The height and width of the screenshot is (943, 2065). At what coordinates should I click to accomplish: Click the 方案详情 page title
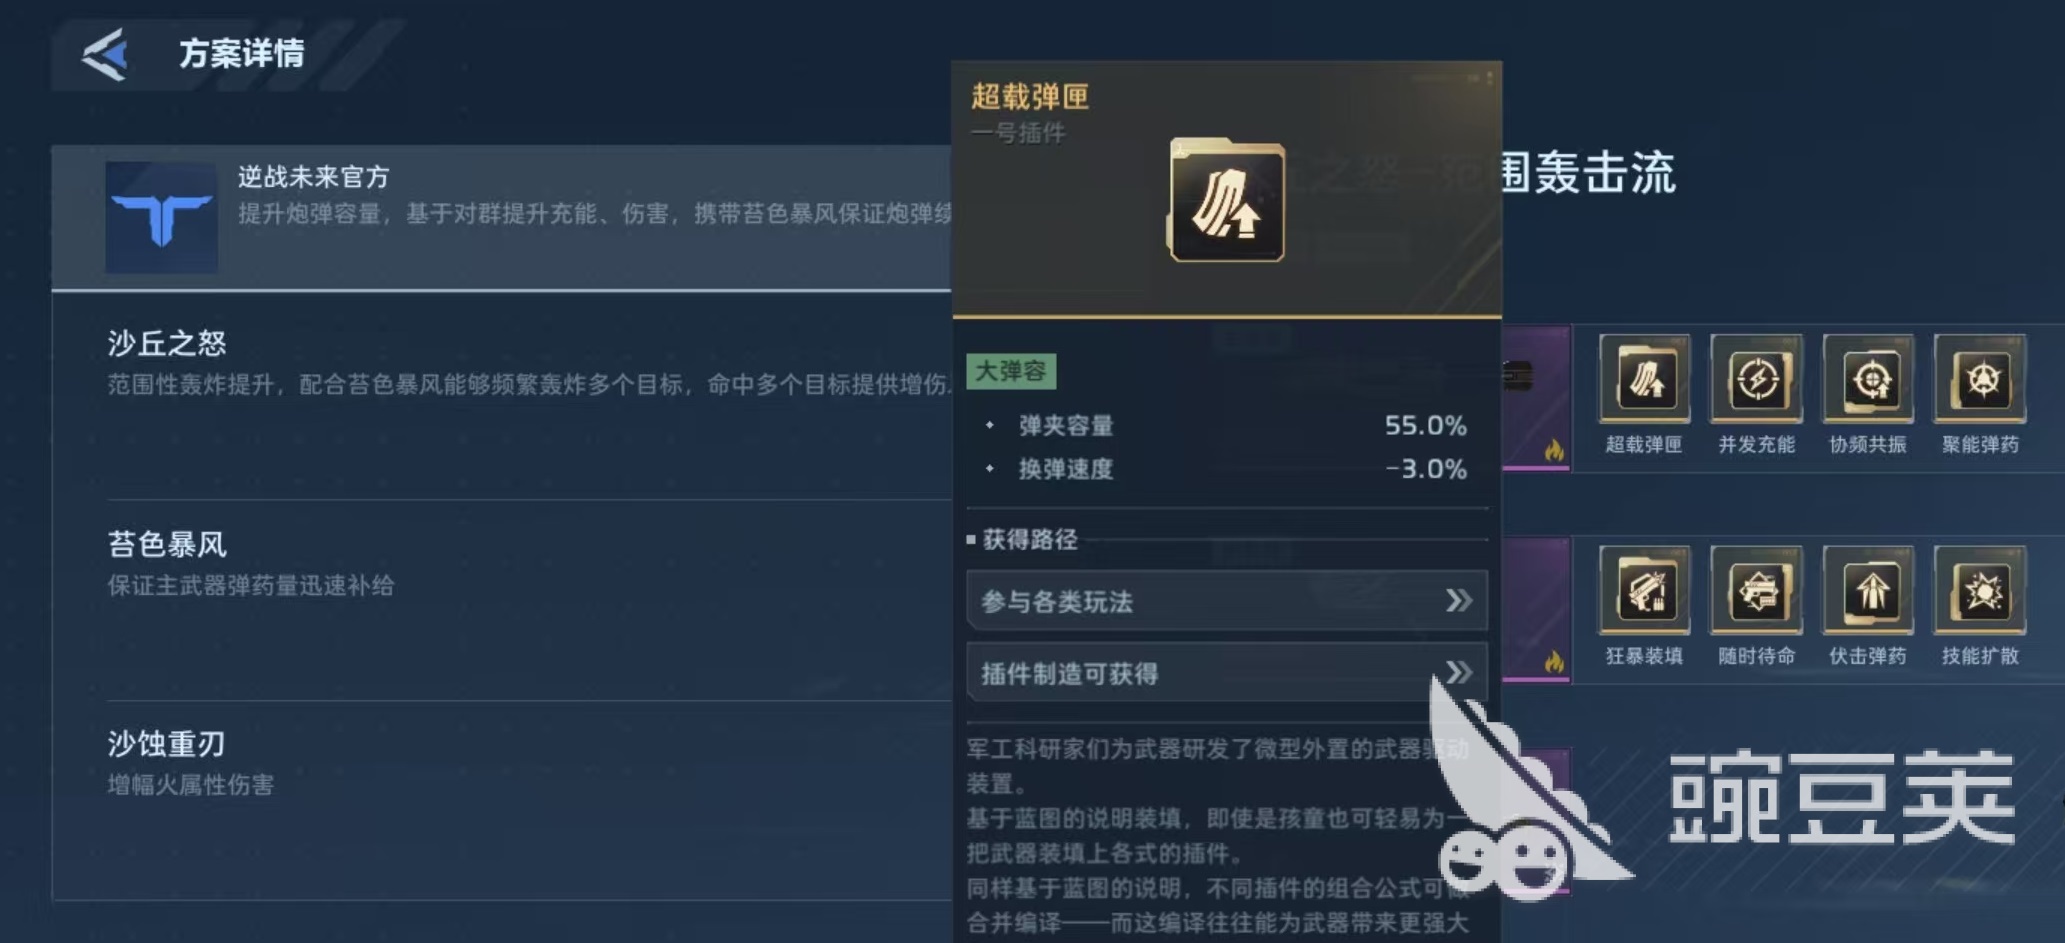tap(242, 54)
